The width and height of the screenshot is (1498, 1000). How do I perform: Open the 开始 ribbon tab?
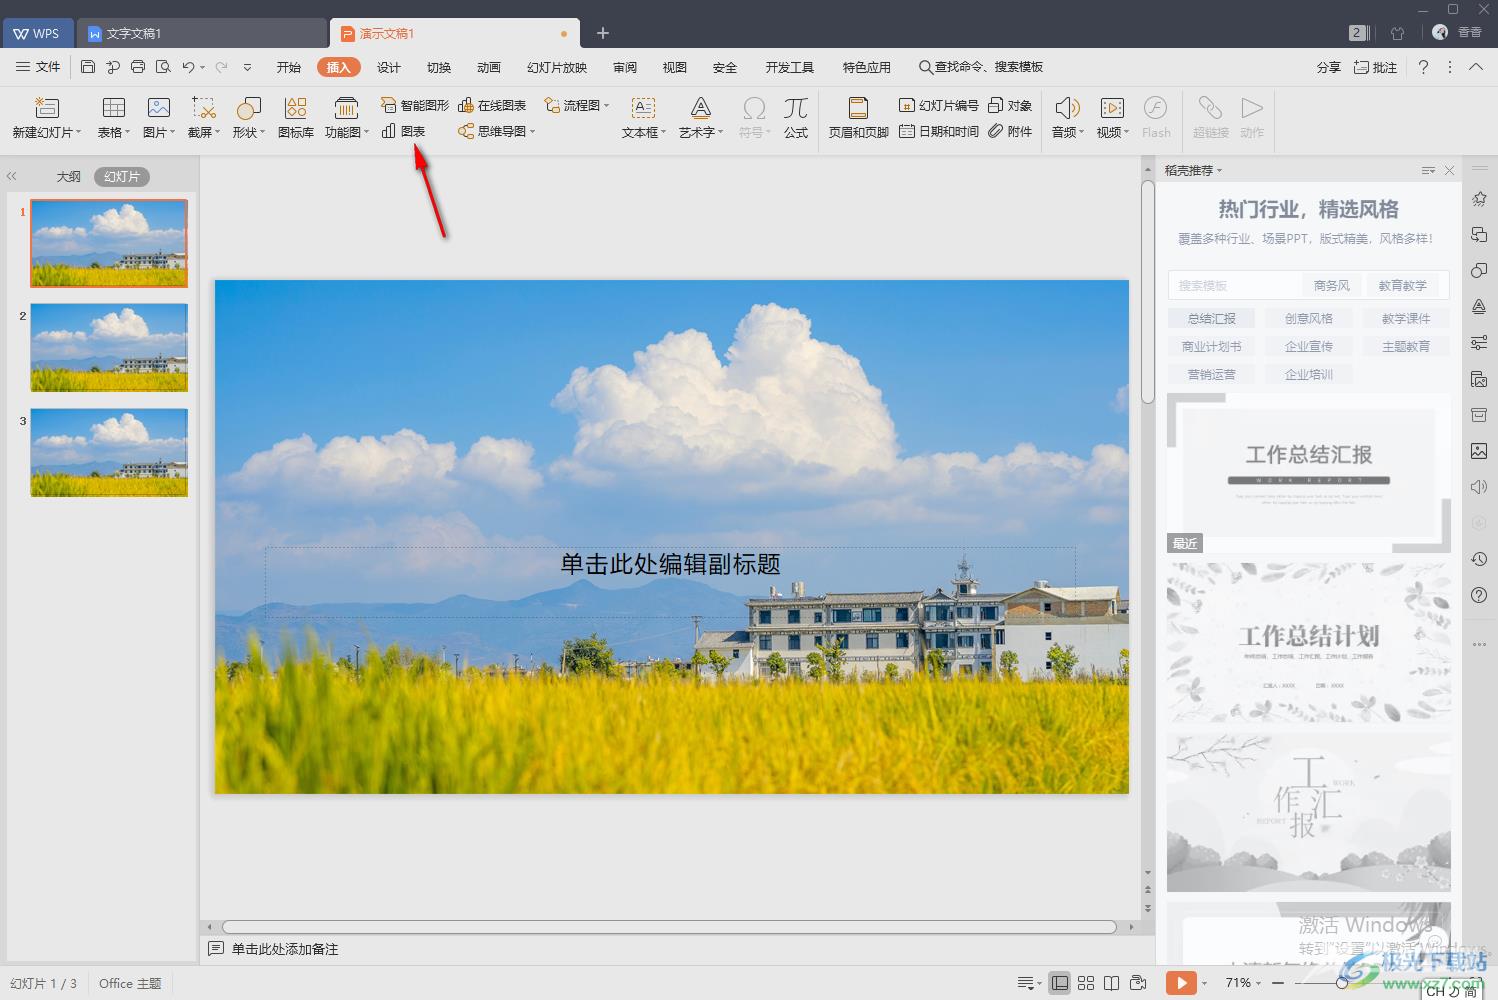coord(289,67)
